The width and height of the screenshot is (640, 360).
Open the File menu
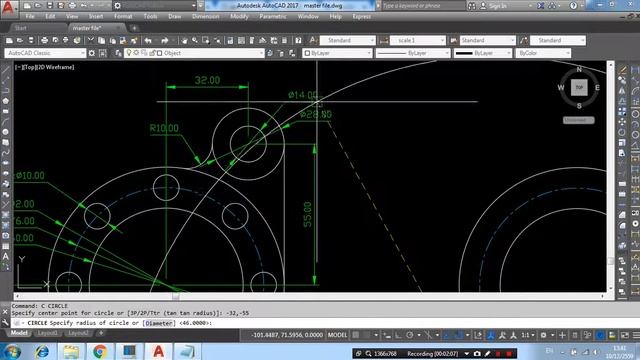tap(30, 17)
